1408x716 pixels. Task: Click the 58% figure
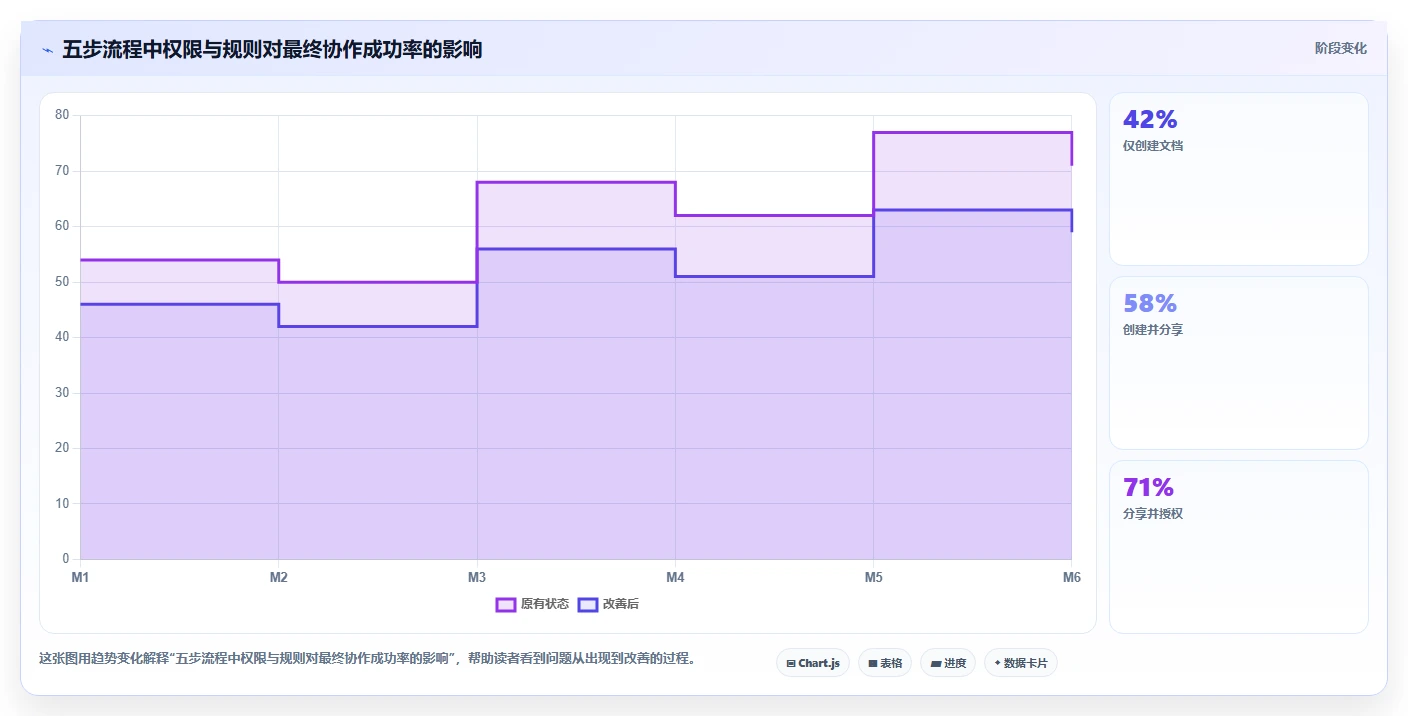point(1150,304)
